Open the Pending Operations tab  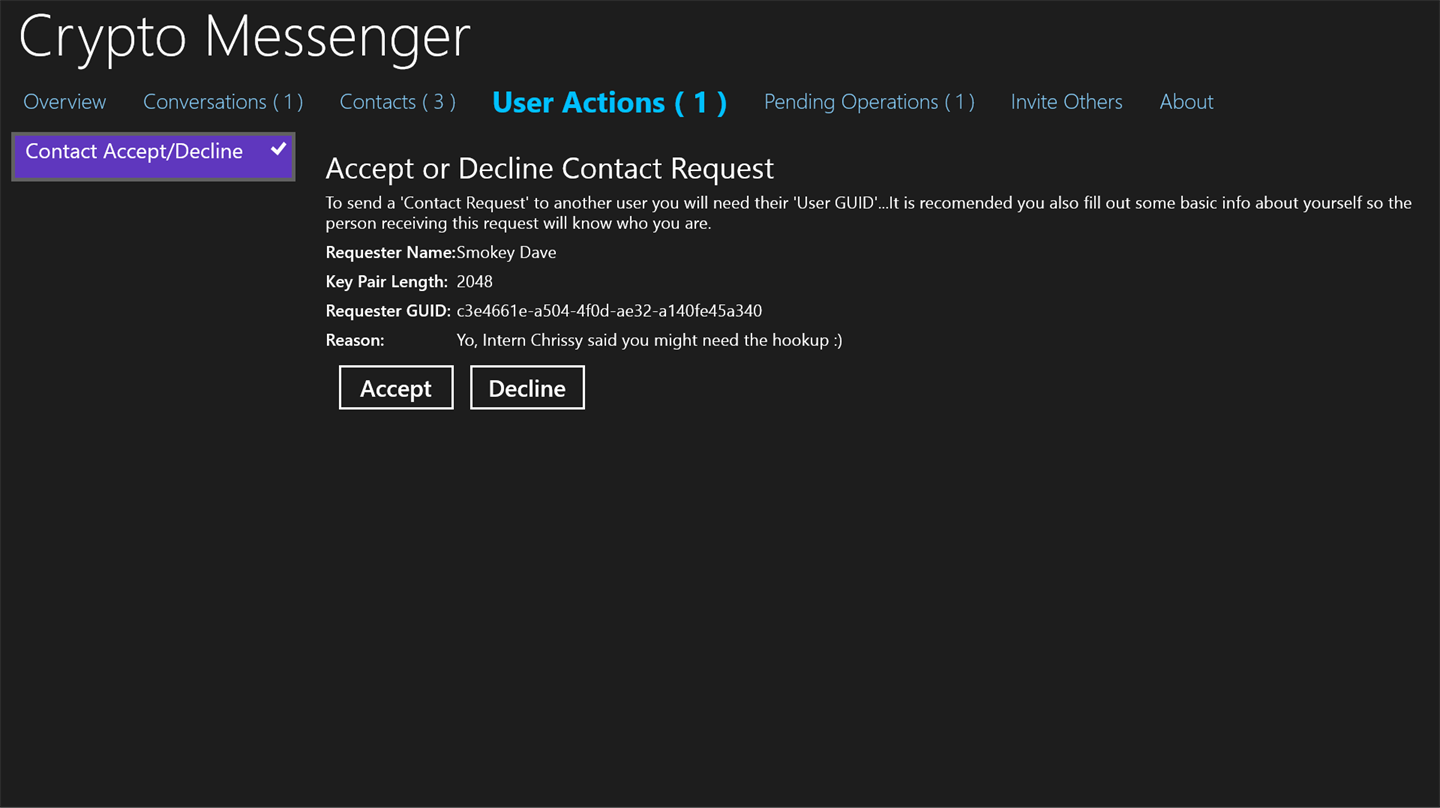point(868,102)
